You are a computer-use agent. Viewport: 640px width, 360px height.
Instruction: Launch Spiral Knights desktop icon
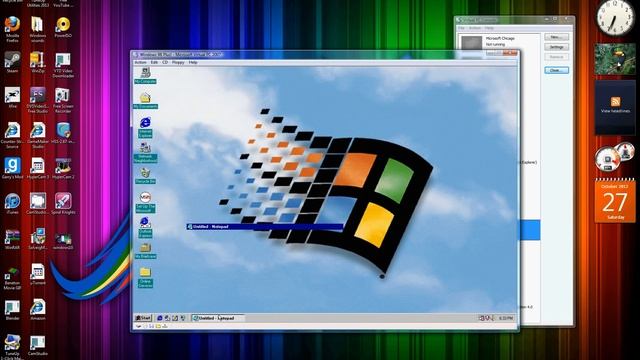(x=63, y=204)
